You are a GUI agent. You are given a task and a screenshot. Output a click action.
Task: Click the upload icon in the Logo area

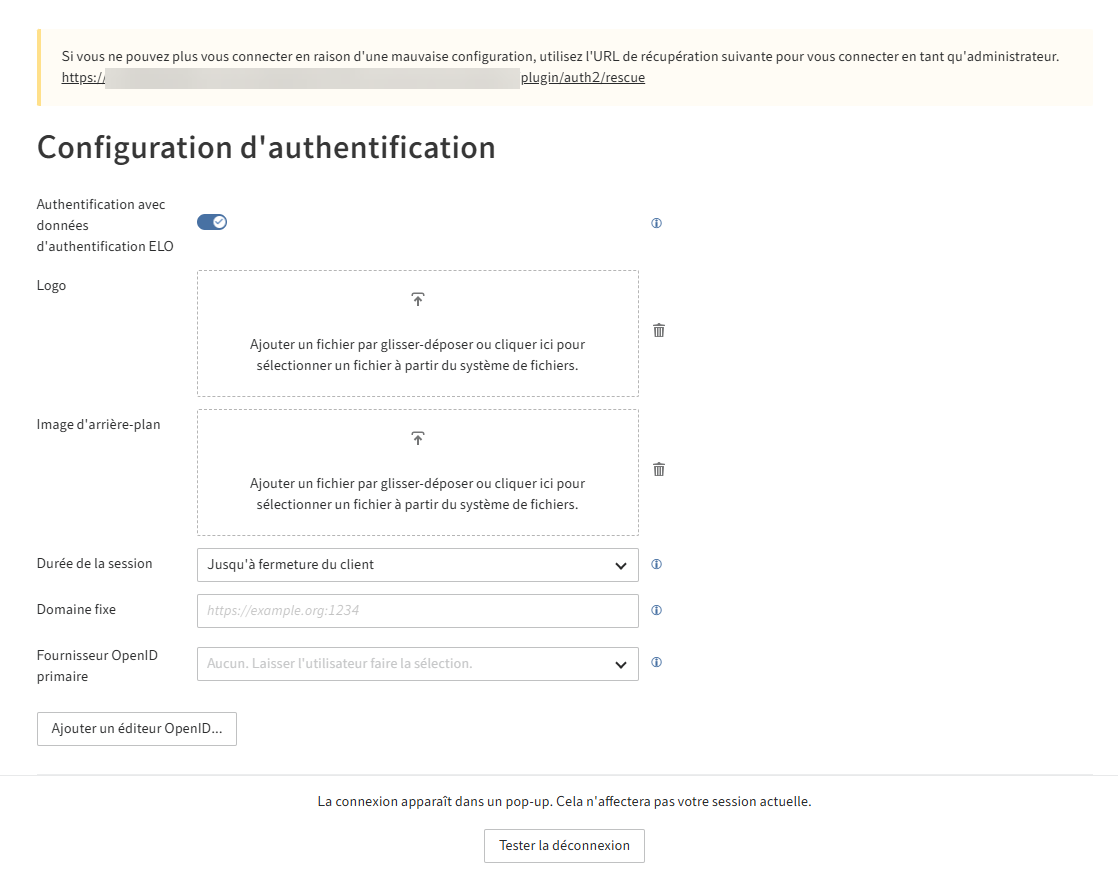[417, 298]
